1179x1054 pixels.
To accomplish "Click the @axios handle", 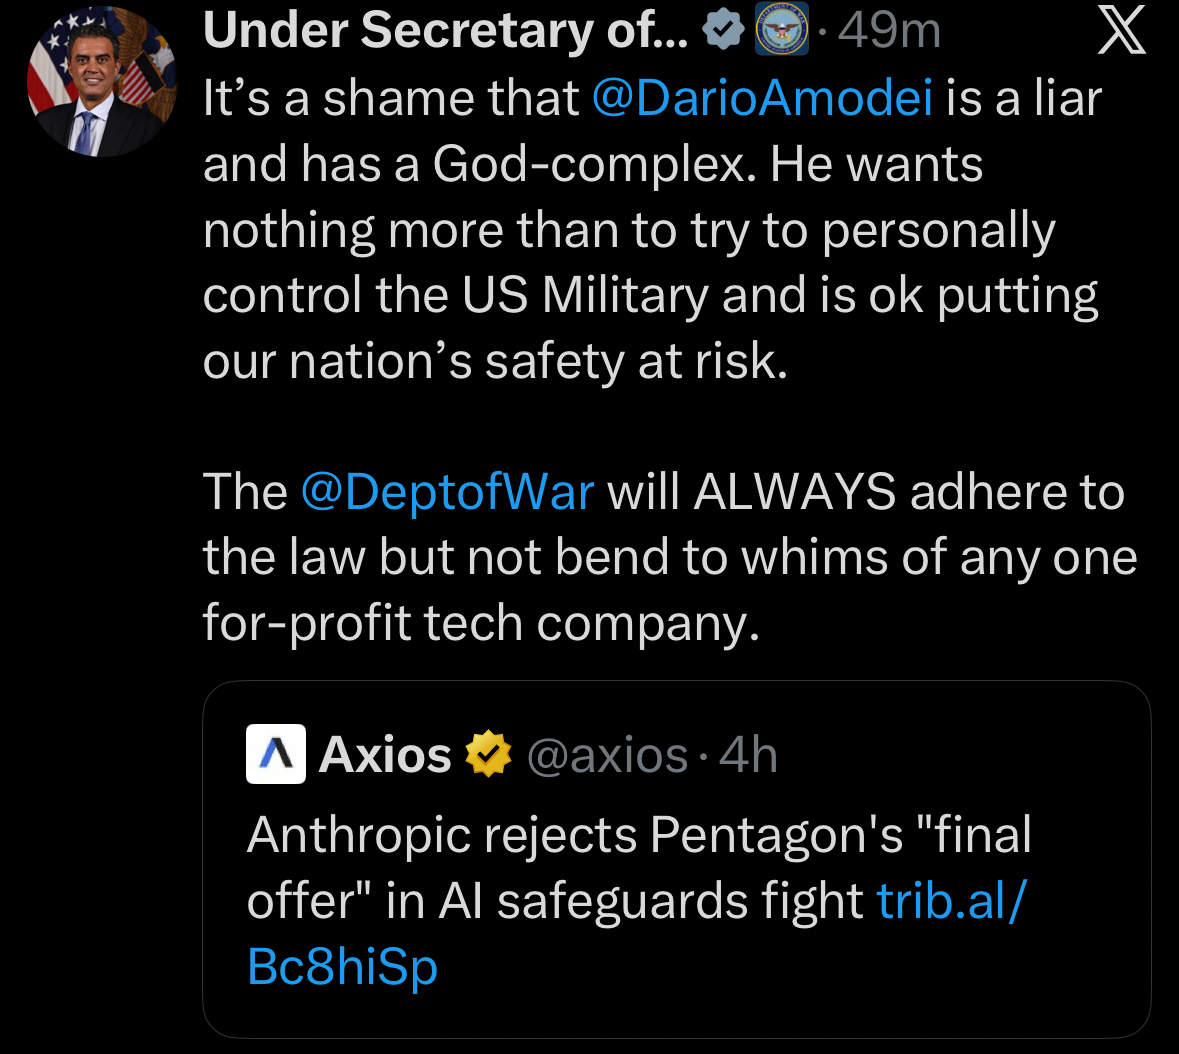I will [x=607, y=755].
